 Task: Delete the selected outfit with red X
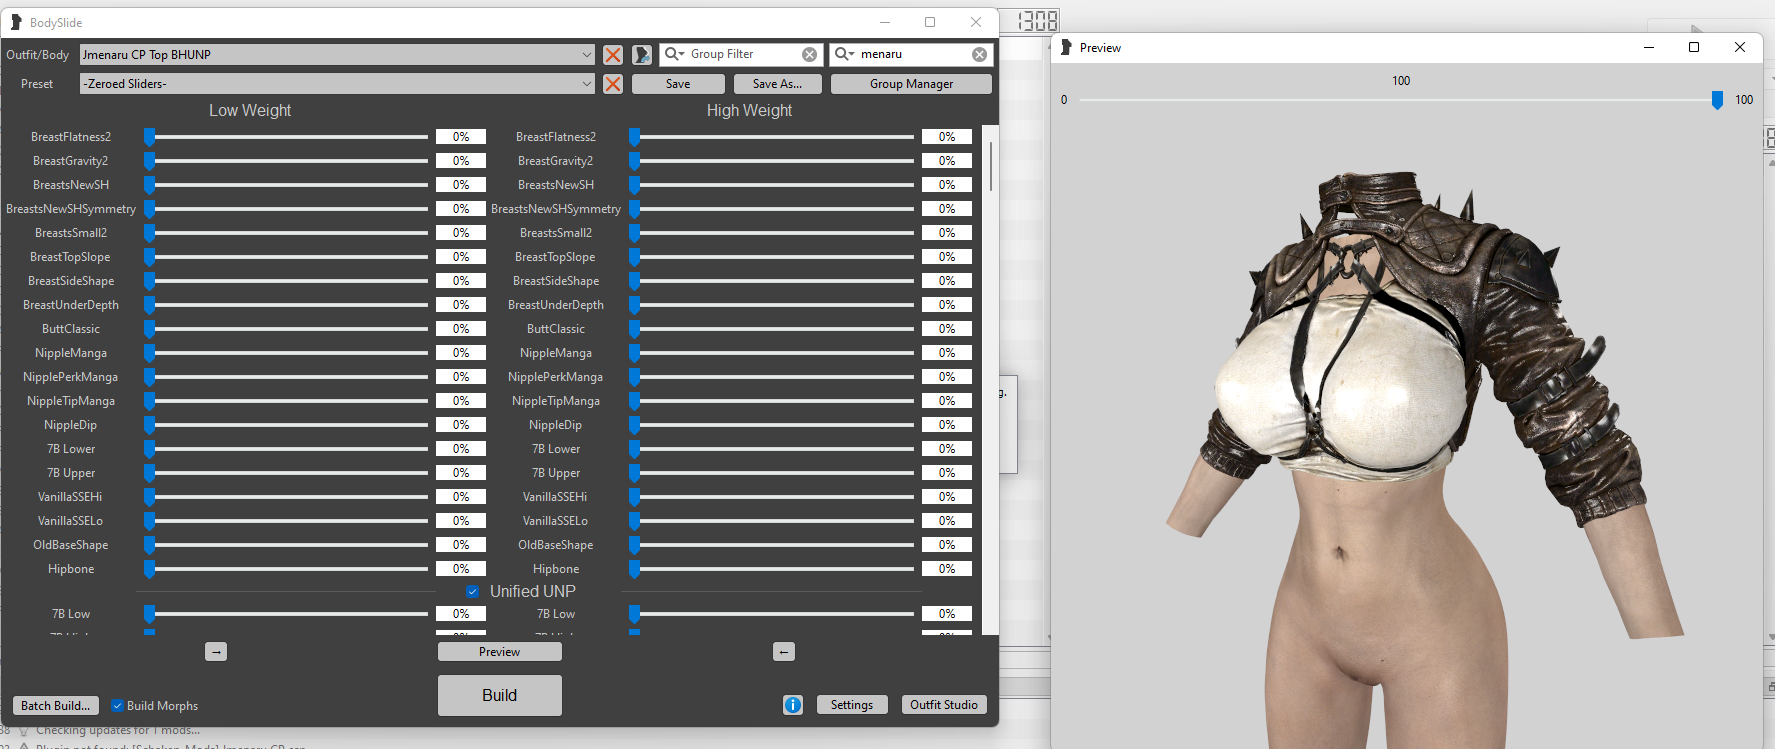pos(613,55)
